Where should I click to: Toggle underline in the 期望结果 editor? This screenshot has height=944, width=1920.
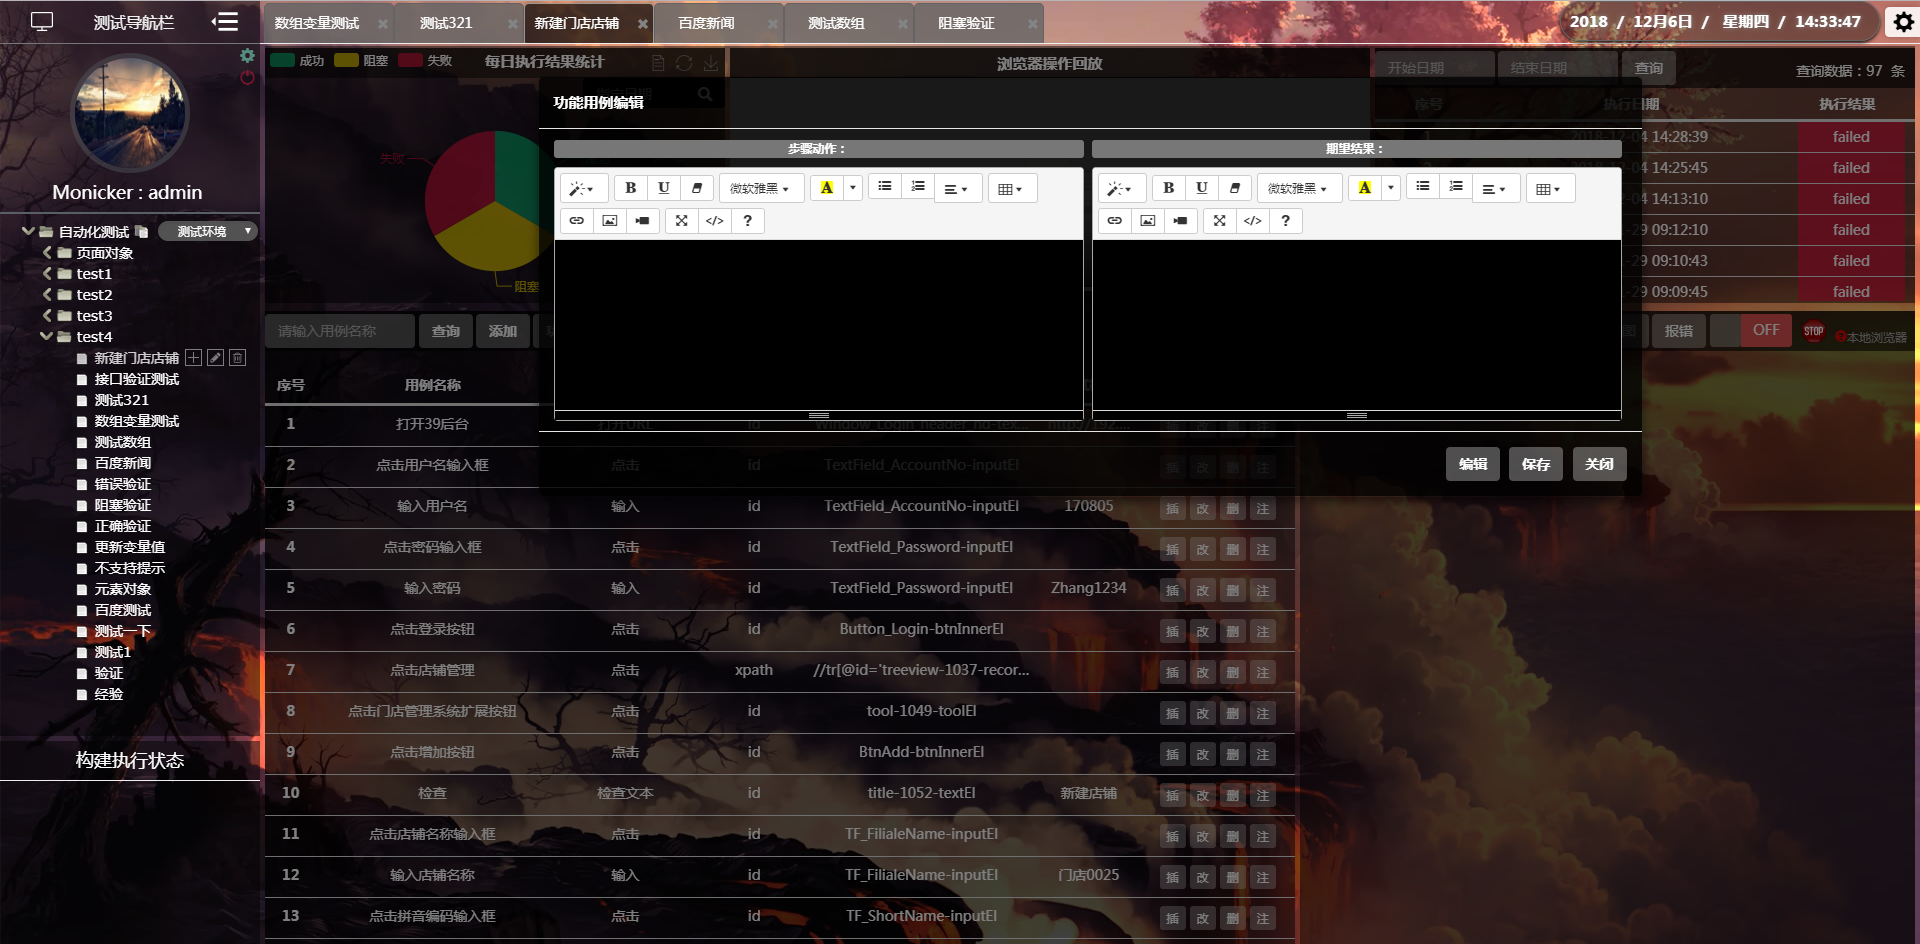point(1202,188)
